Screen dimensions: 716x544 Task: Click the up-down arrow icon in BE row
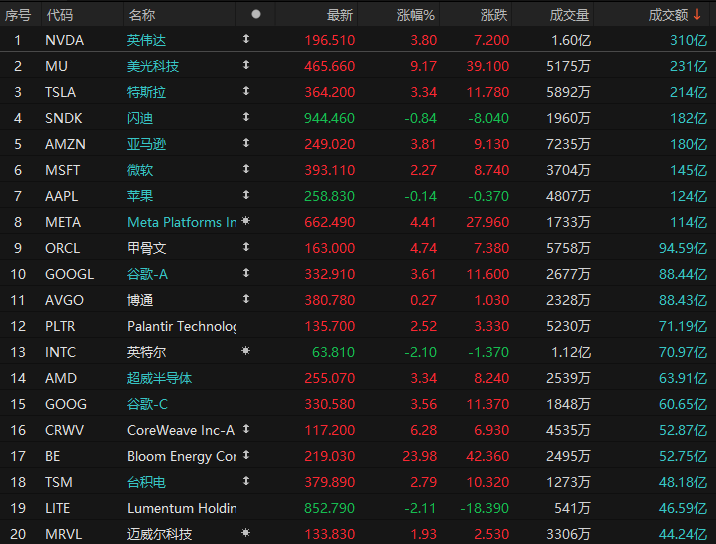click(246, 455)
